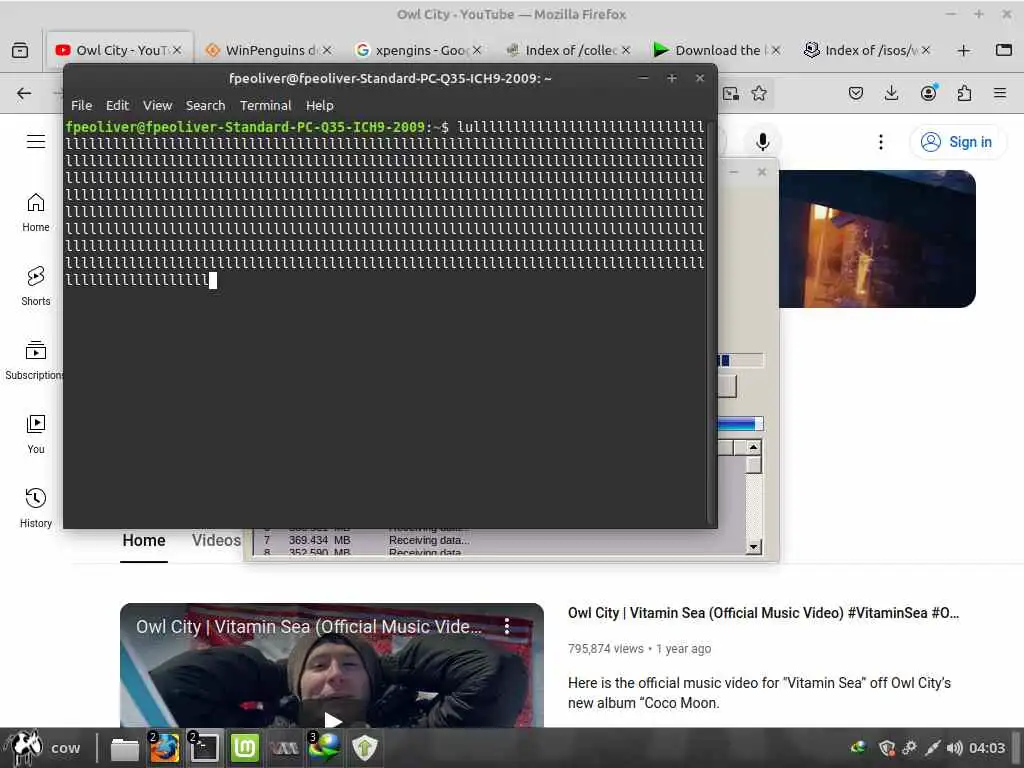Click the YouTube voice search microphone

[x=762, y=142]
